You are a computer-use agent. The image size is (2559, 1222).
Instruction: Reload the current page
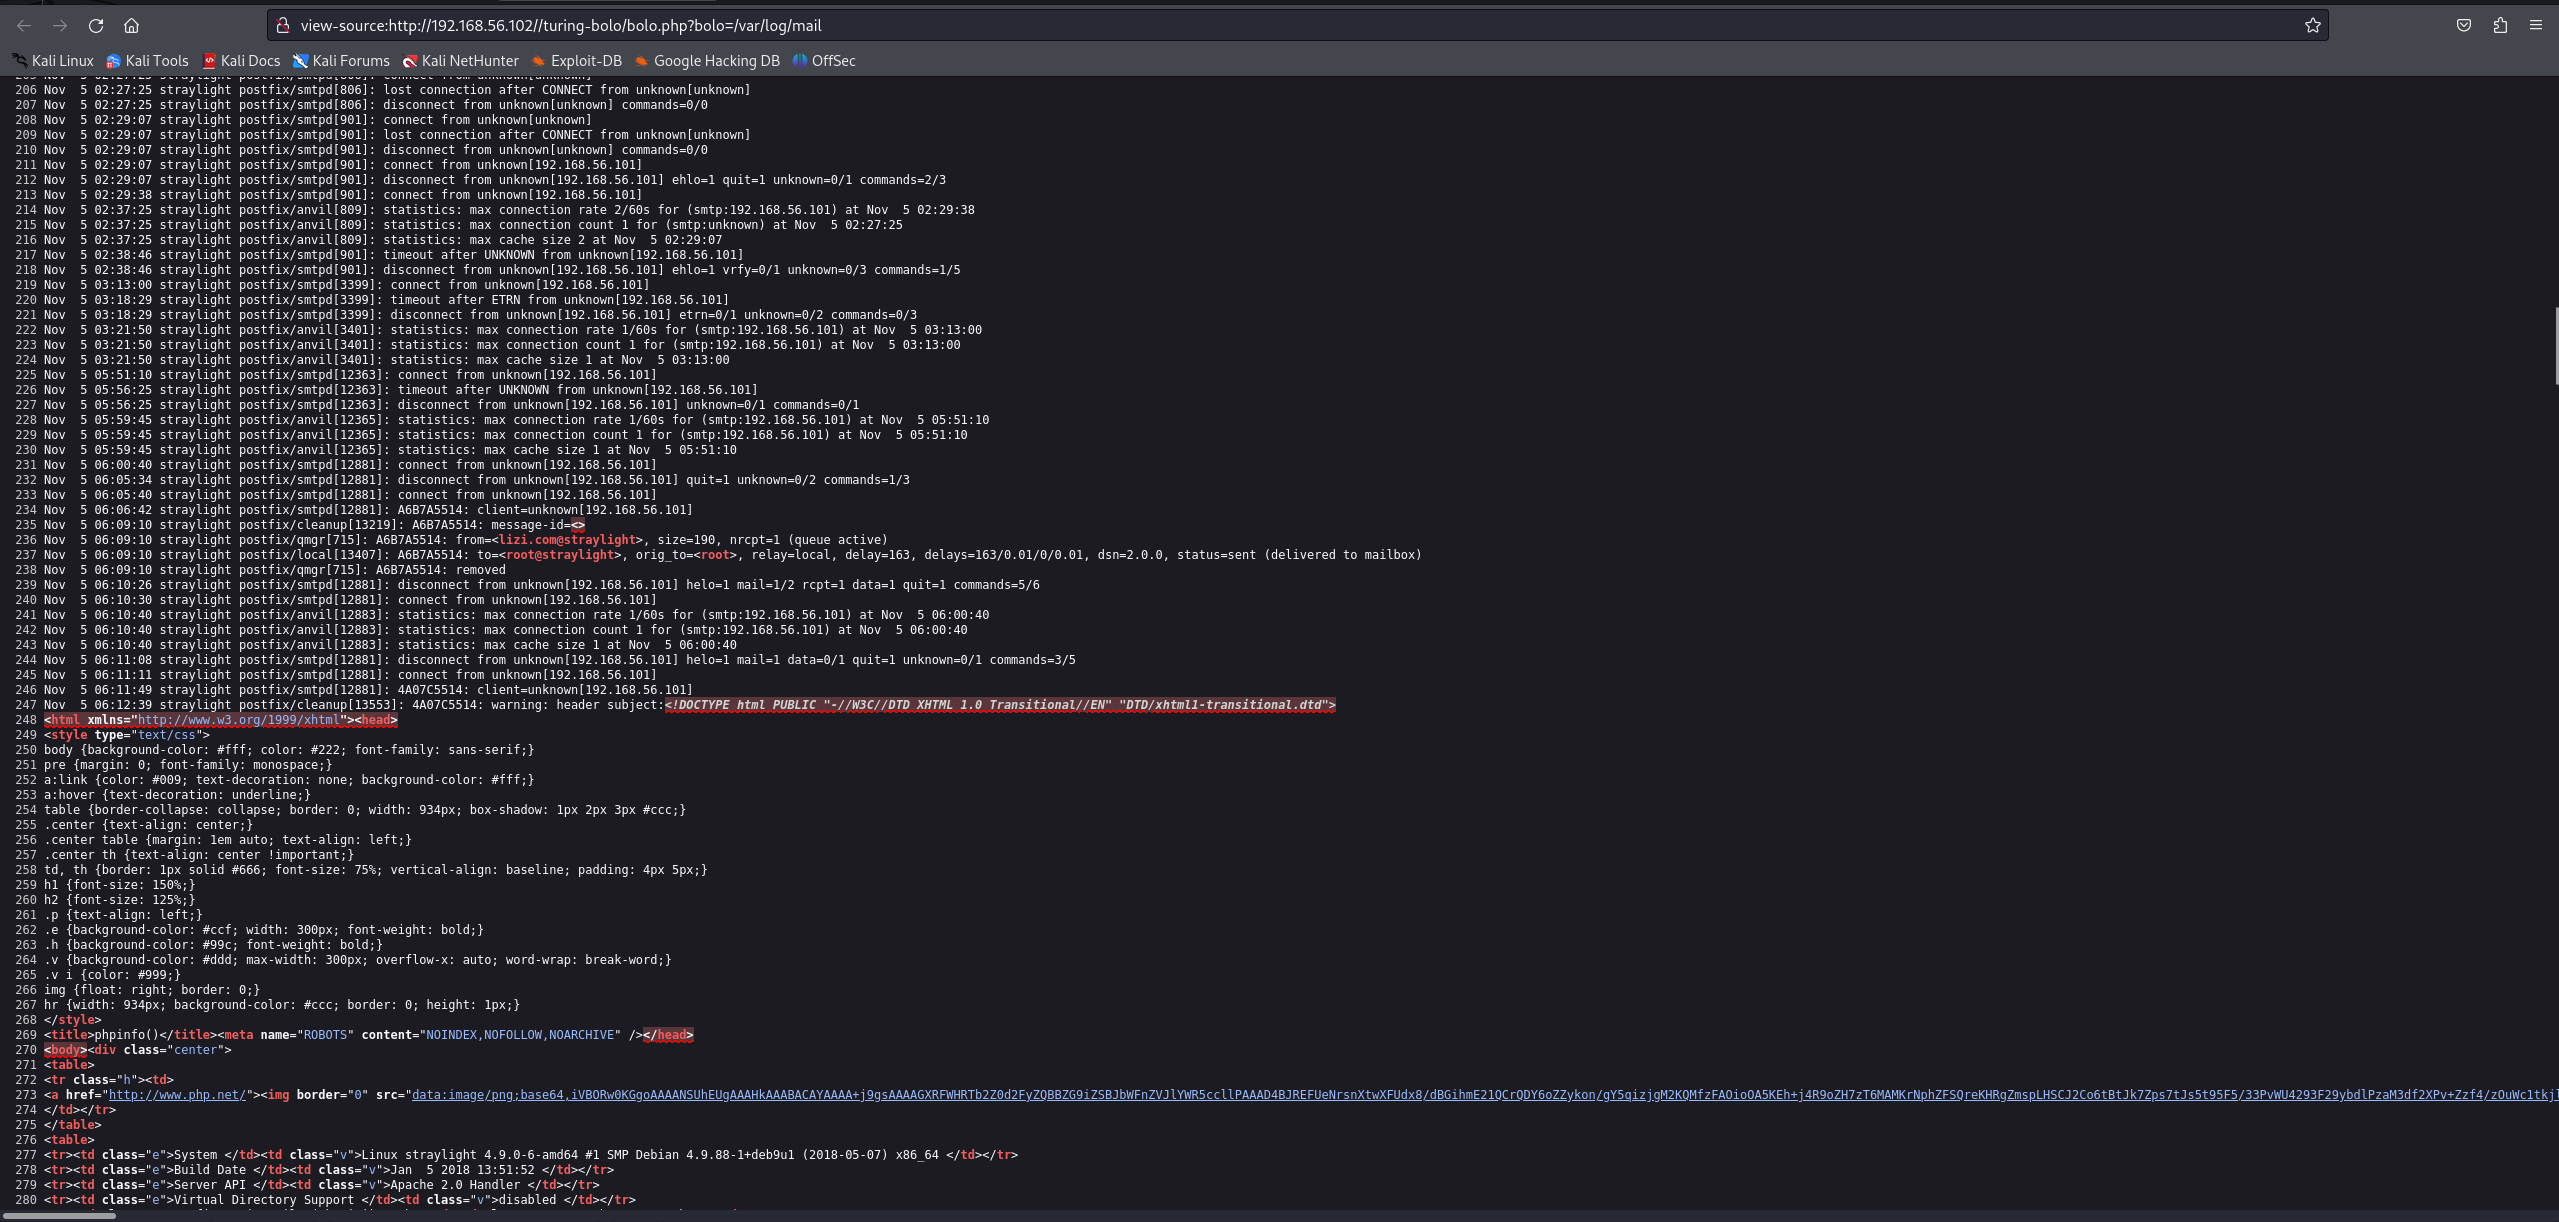coord(96,26)
